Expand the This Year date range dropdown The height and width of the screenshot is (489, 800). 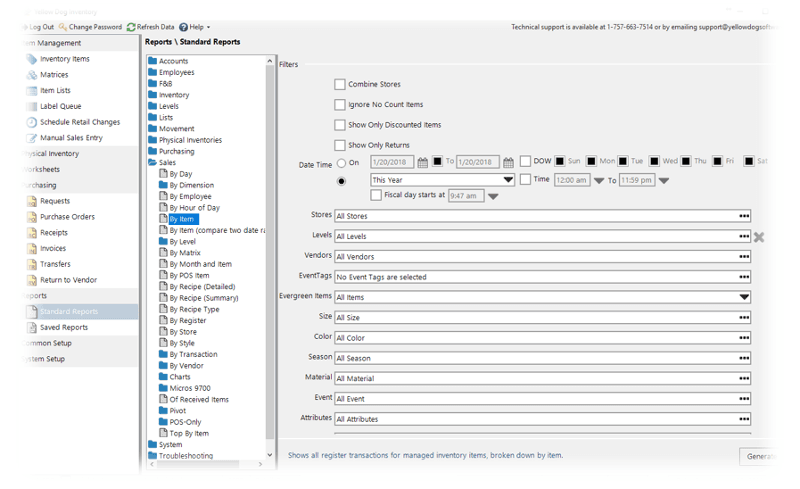pos(508,180)
